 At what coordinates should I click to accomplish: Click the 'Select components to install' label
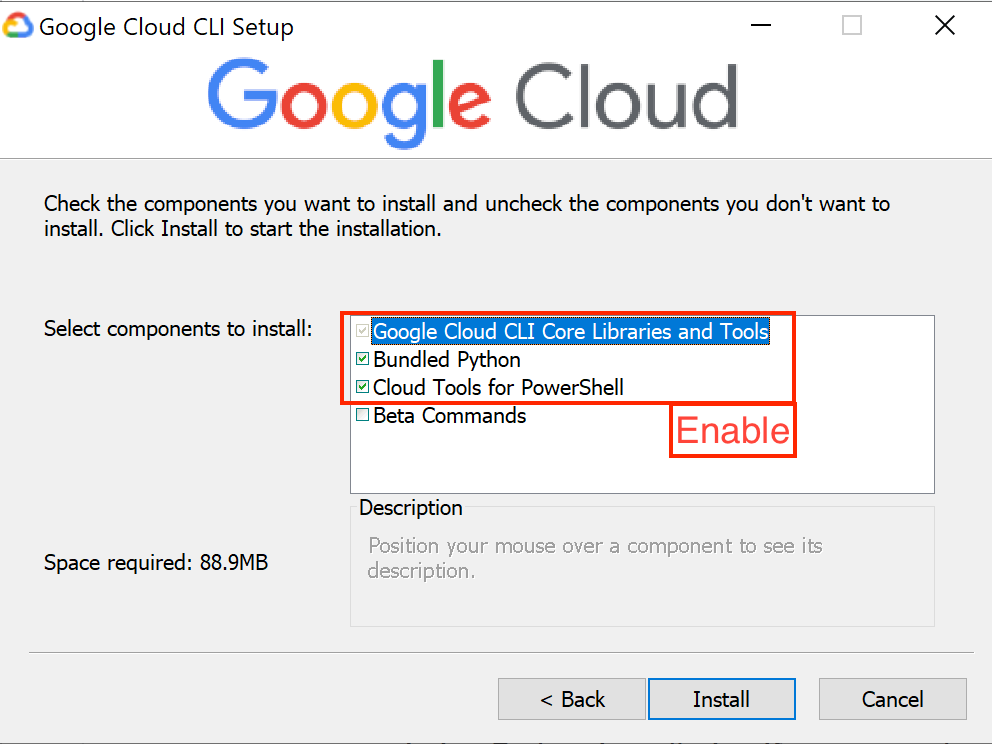178,328
